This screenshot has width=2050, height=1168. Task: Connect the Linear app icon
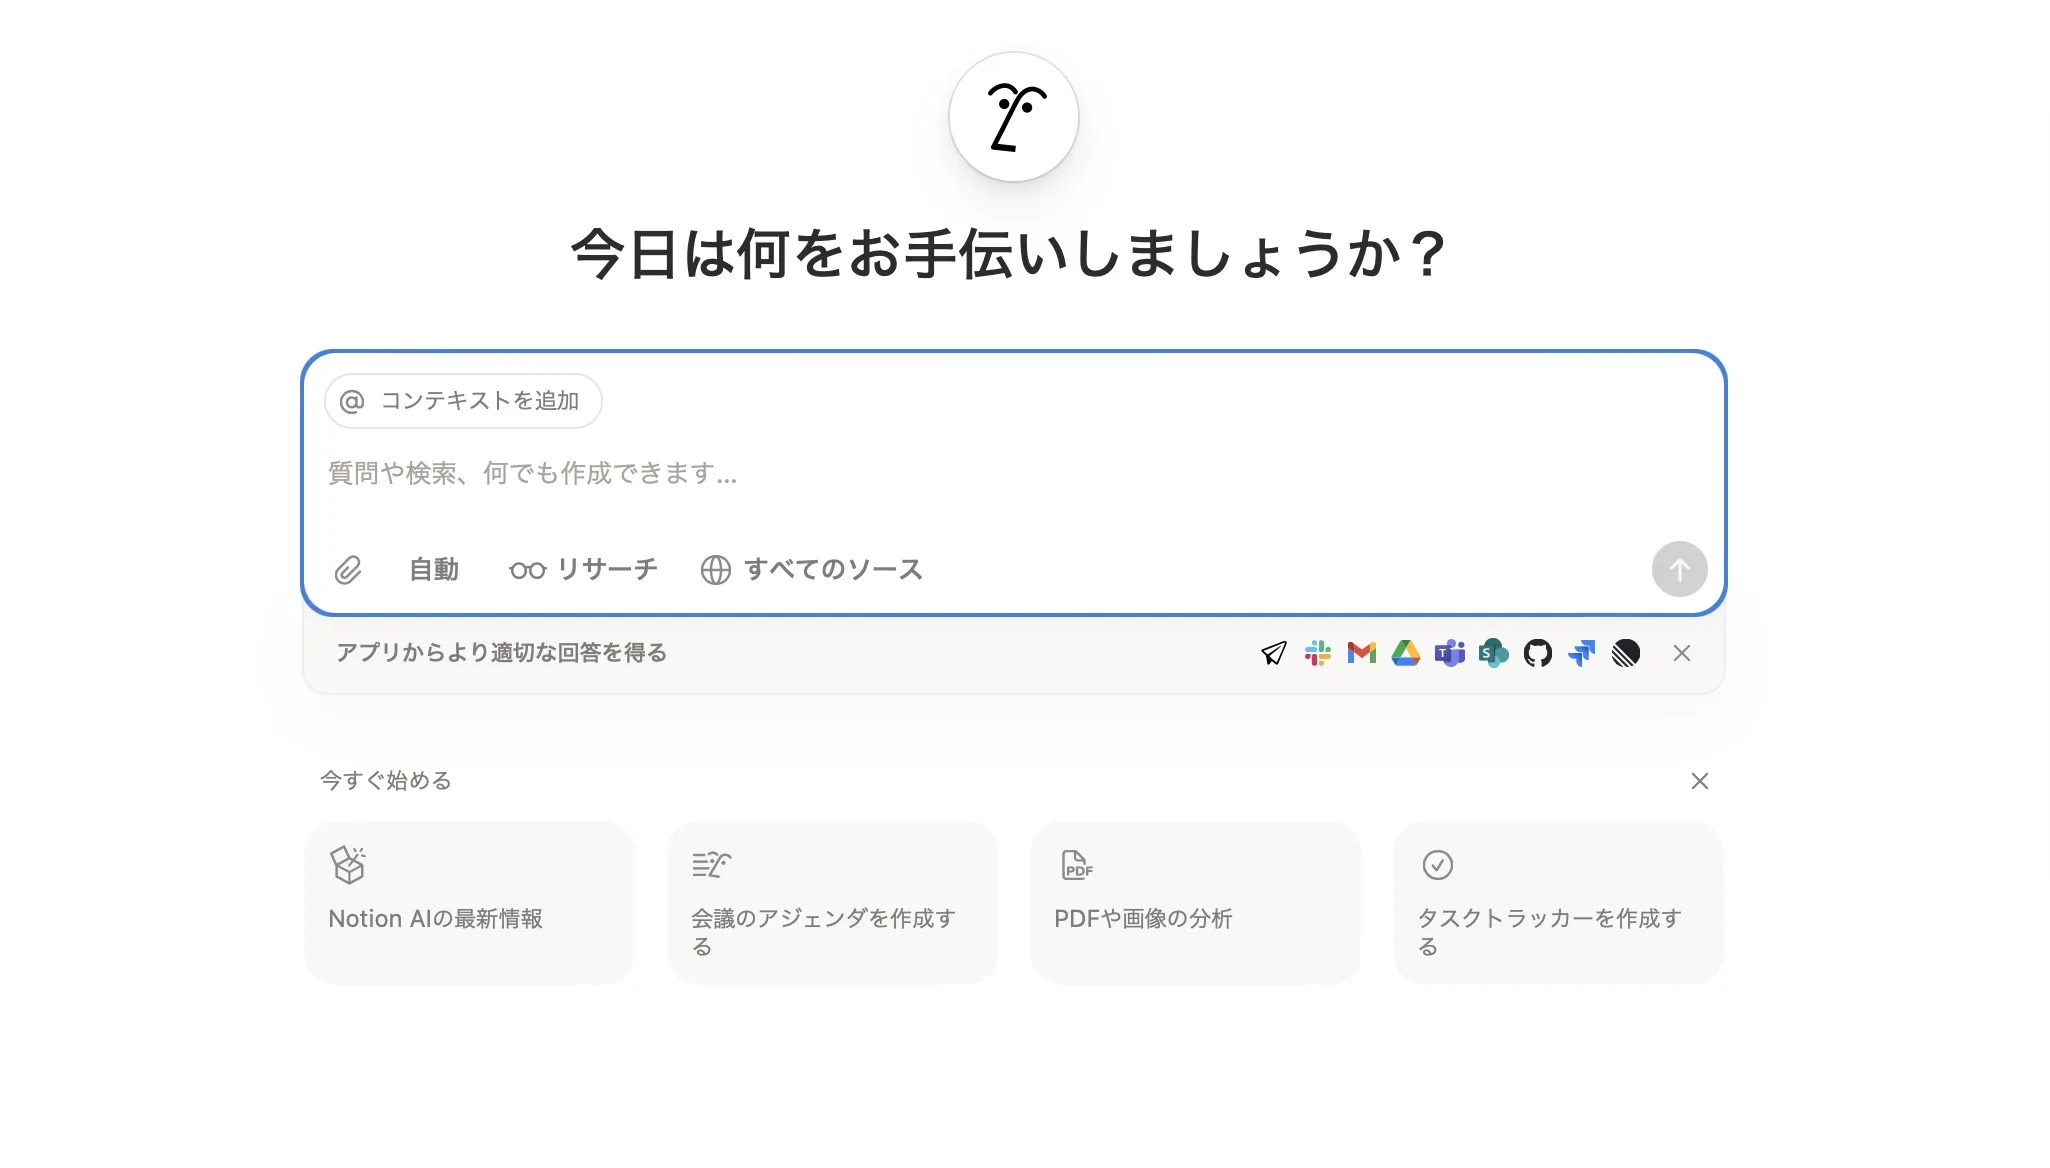pyautogui.click(x=1626, y=653)
